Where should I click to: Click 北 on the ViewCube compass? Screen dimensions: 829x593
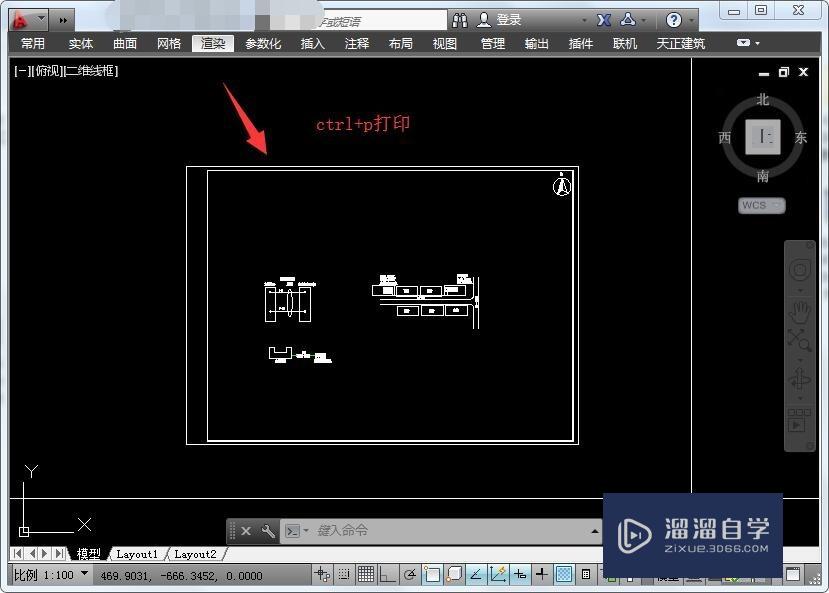tap(762, 99)
